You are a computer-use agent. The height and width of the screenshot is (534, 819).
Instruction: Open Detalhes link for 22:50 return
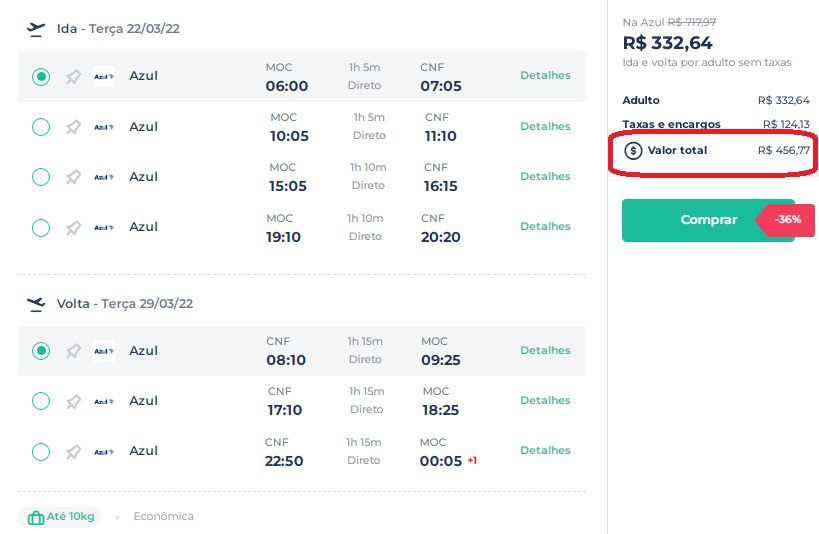click(x=545, y=450)
